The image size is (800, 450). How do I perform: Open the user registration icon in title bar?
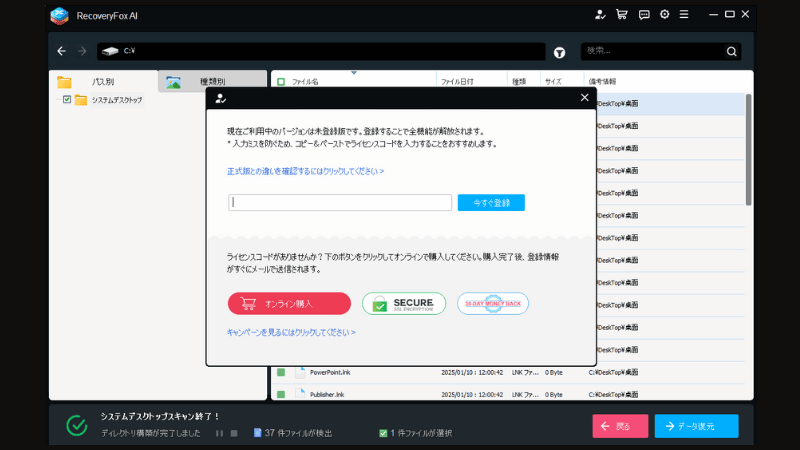point(600,14)
